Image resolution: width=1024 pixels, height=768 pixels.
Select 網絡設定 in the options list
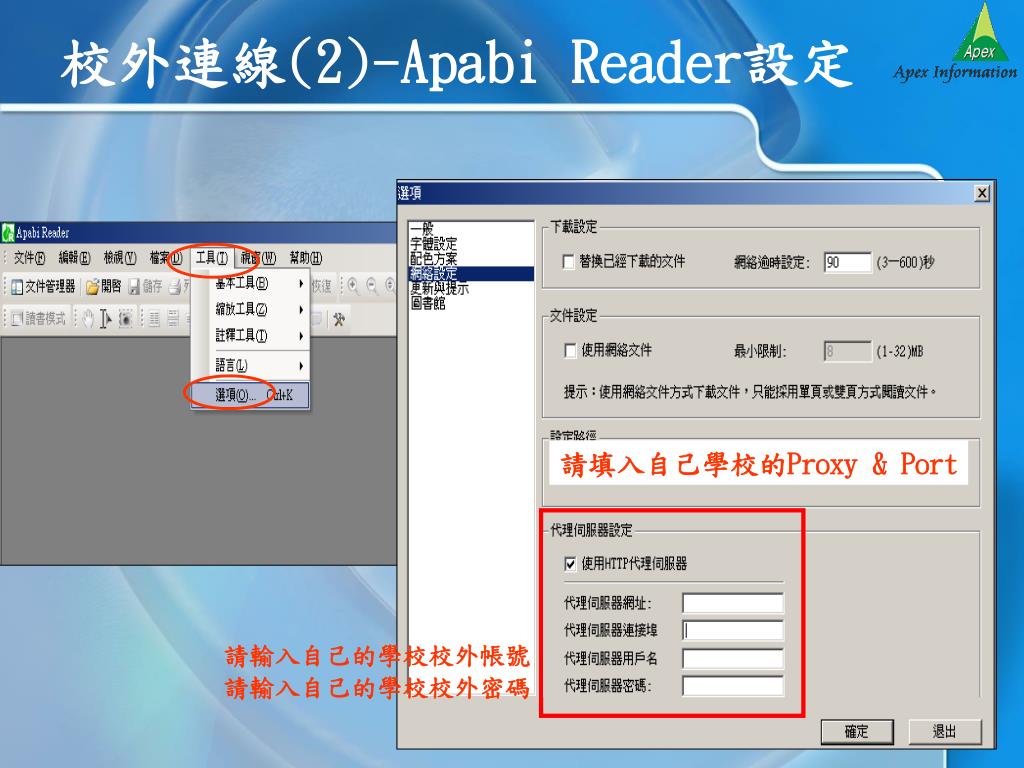[471, 274]
